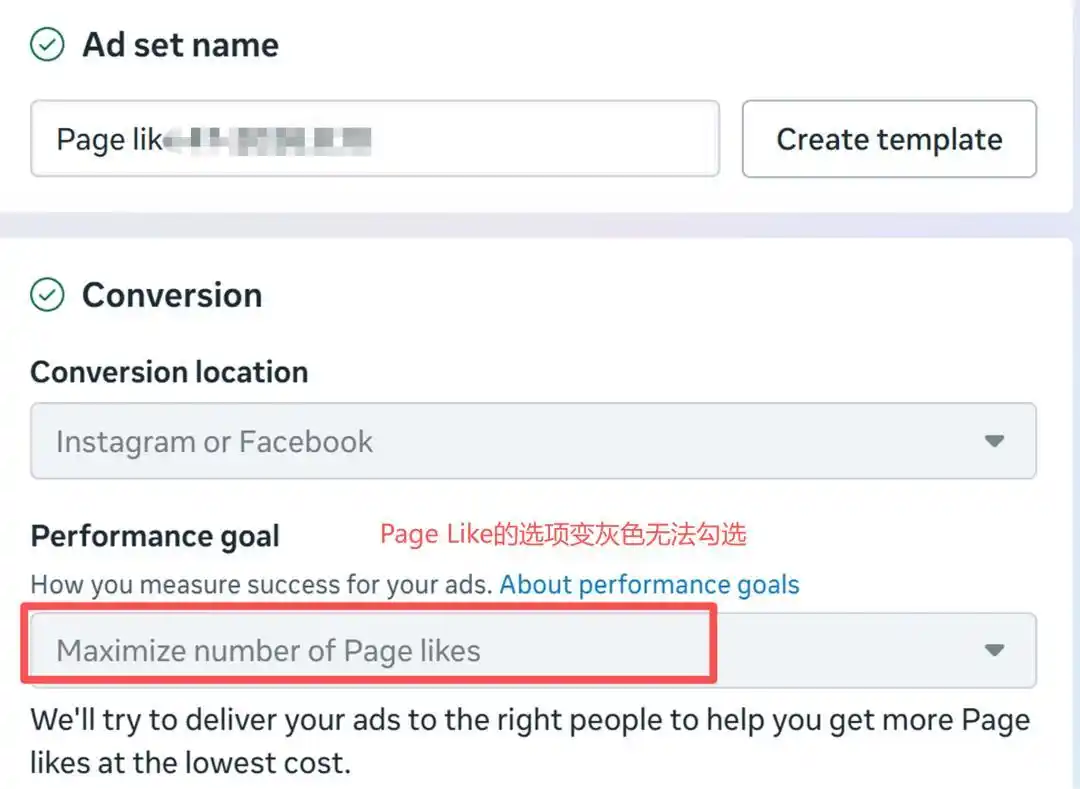Click the lowest-cost Page likes description paragraph
This screenshot has width=1080, height=789.
(x=530, y=741)
